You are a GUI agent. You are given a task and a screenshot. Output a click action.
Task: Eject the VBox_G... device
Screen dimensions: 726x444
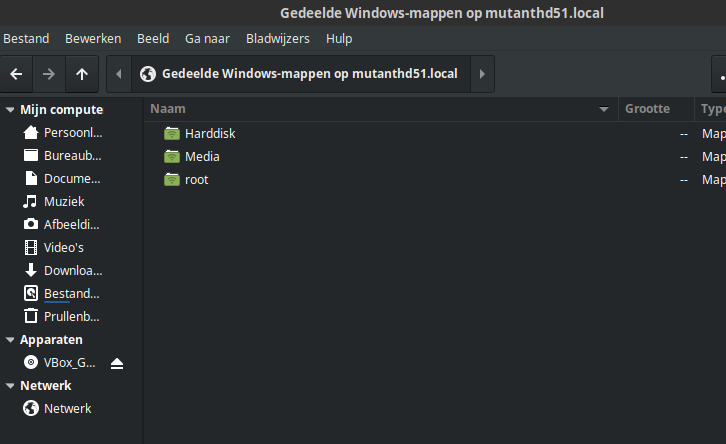[117, 363]
